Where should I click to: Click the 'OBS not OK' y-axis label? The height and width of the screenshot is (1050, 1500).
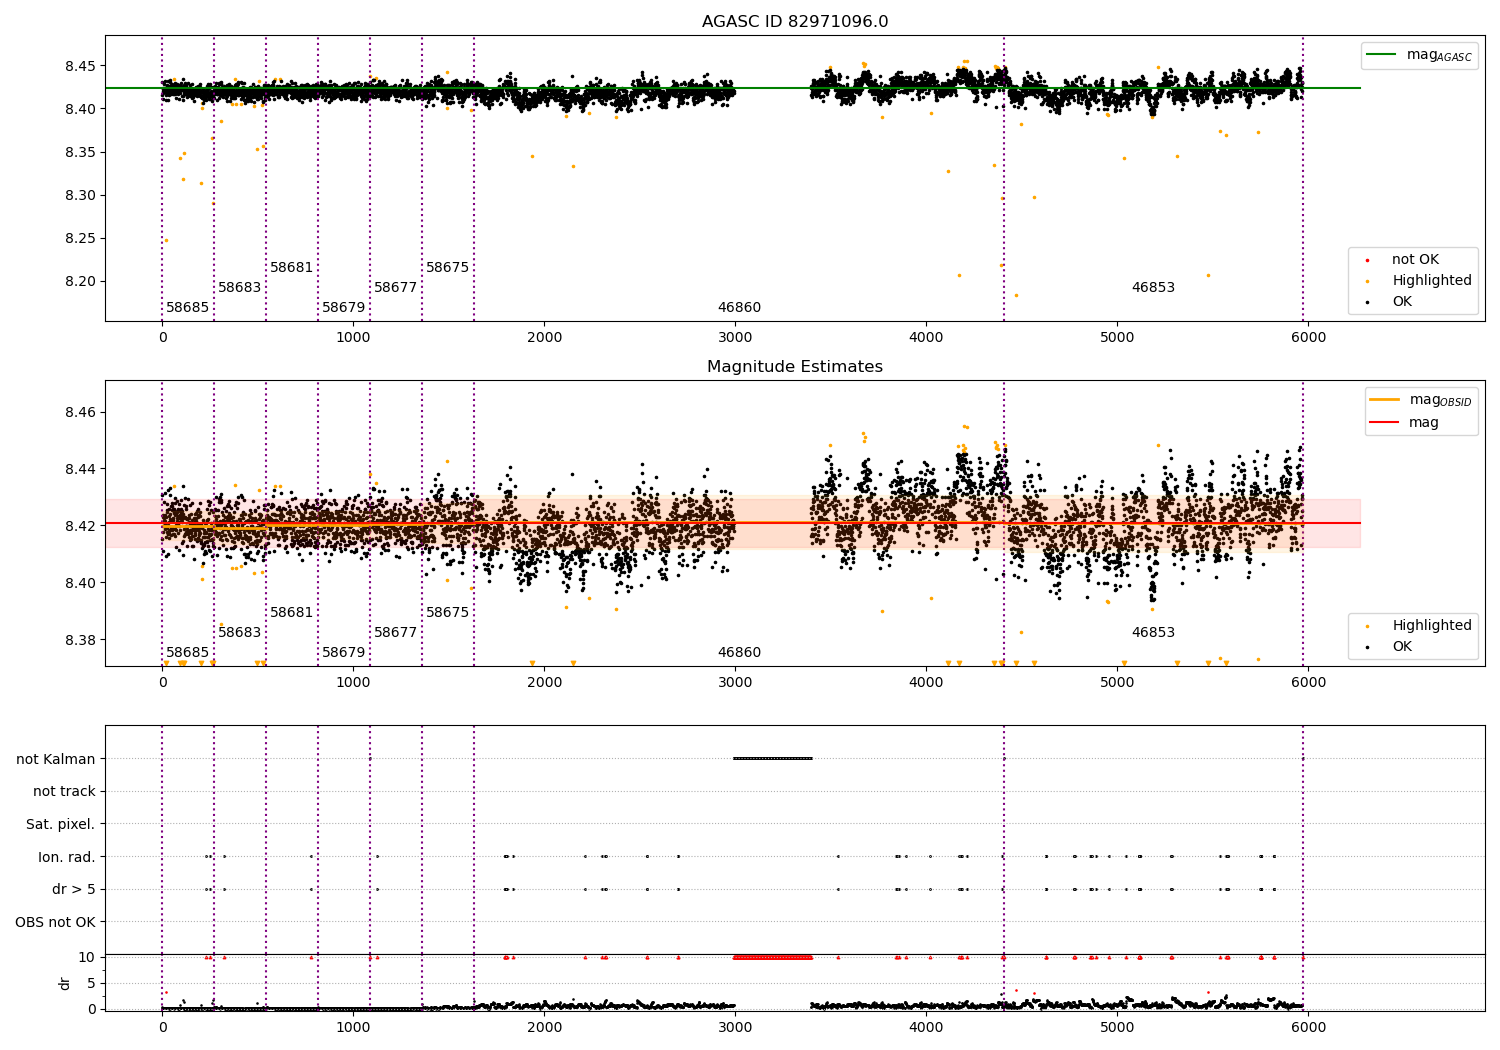pyautogui.click(x=56, y=923)
